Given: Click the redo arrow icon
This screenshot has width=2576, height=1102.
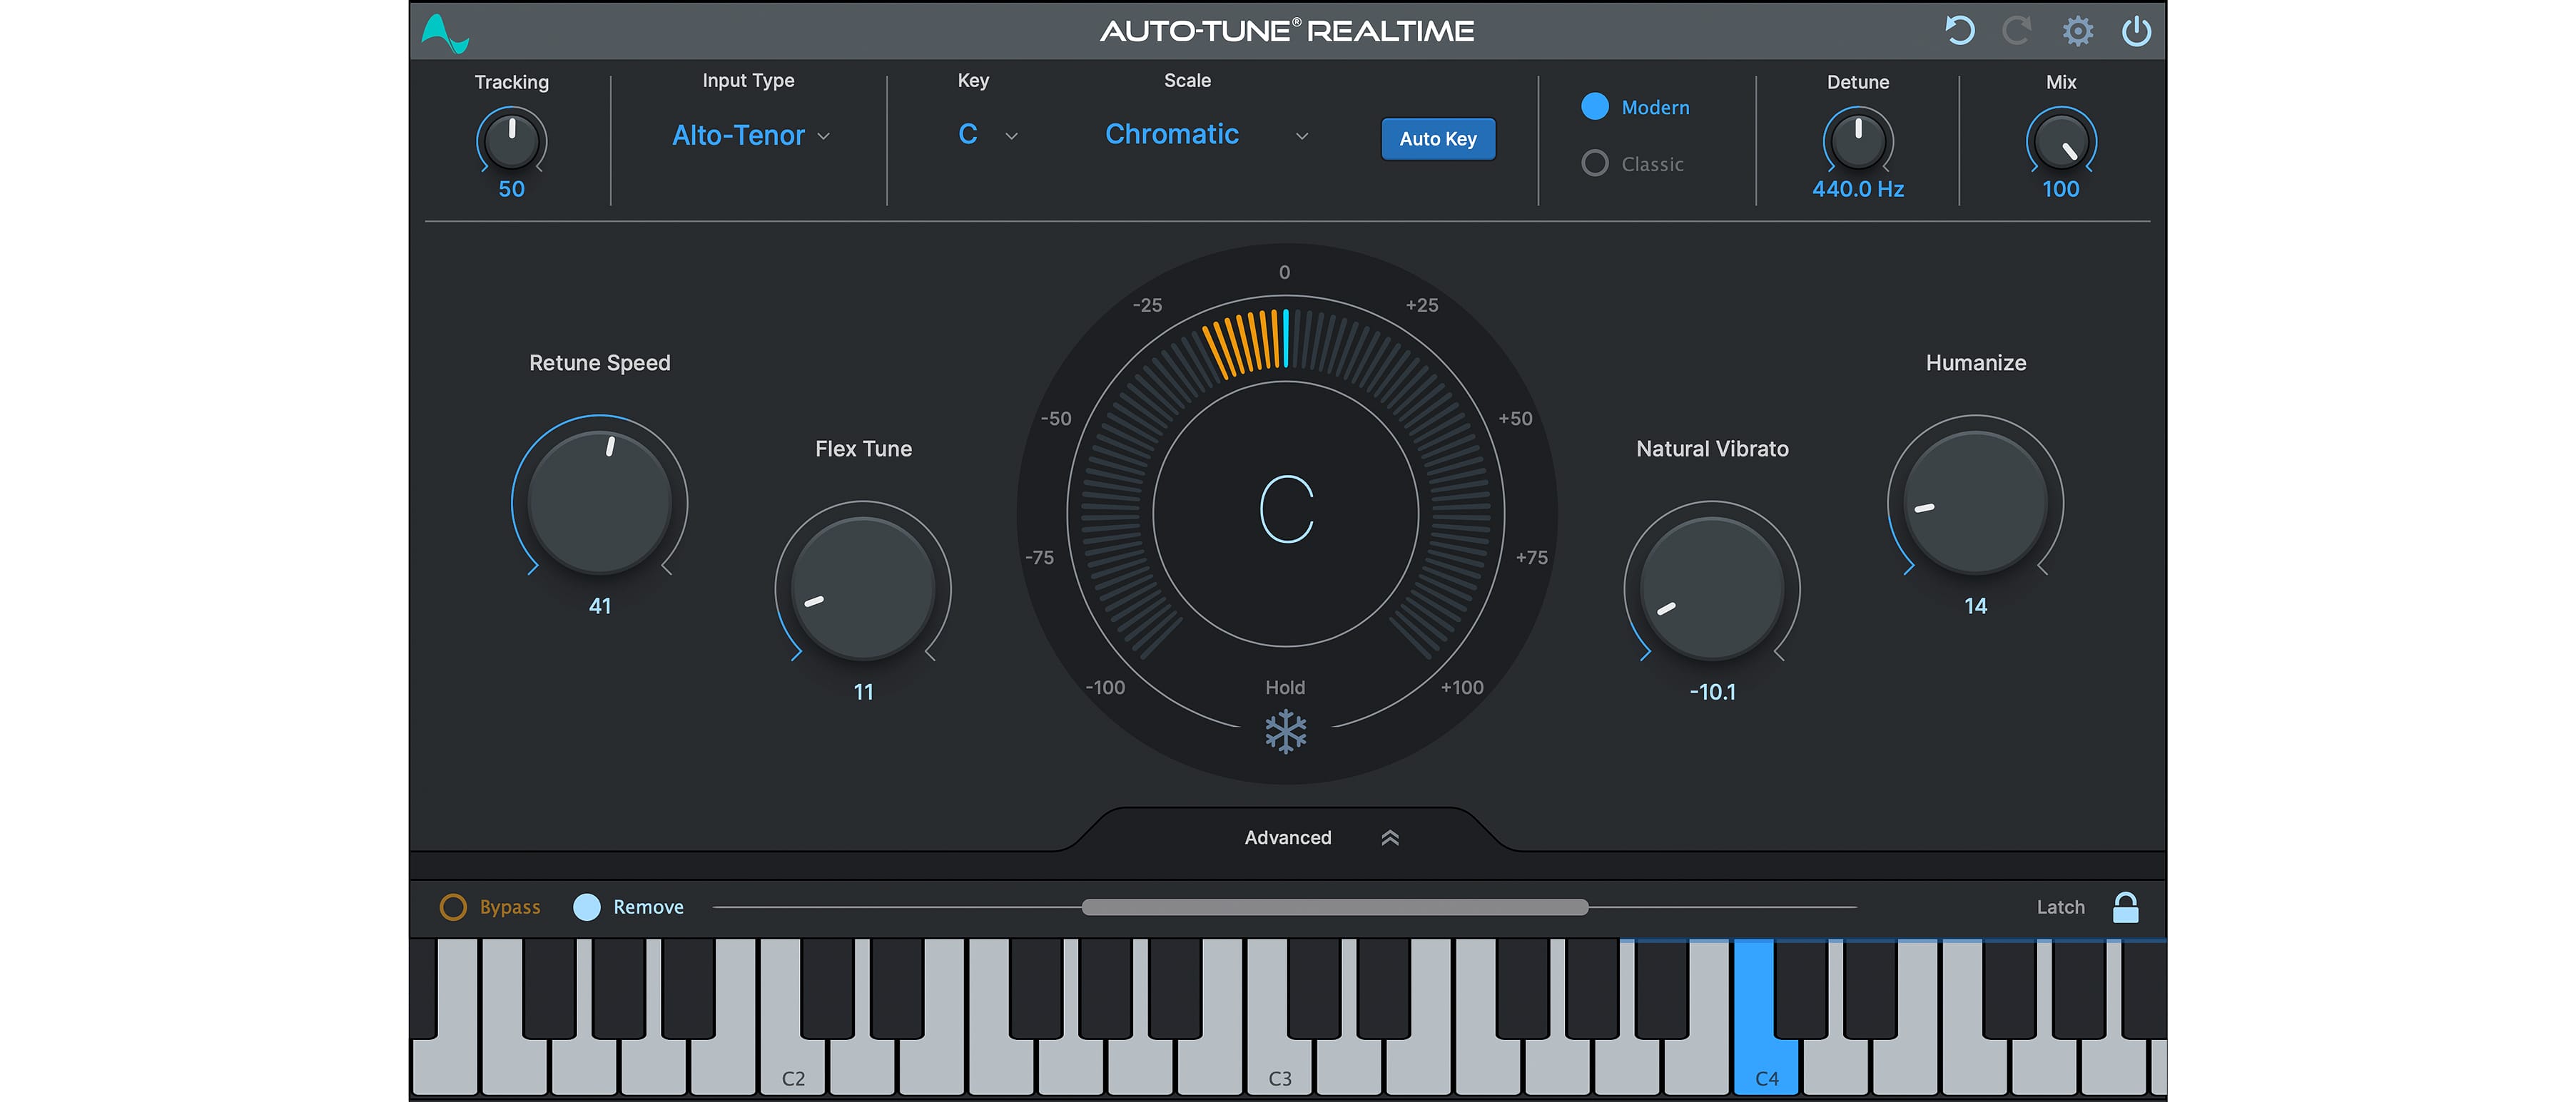Looking at the screenshot, I should click(x=2016, y=31).
